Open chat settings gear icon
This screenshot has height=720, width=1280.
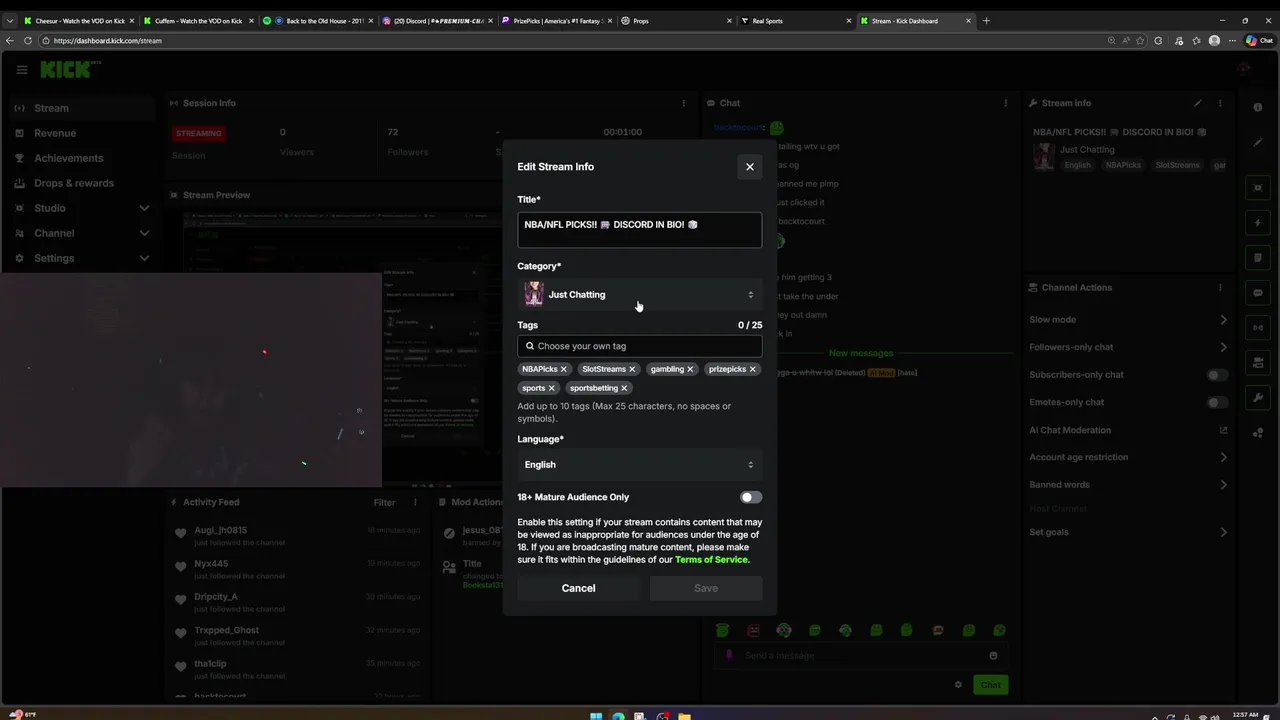(x=958, y=685)
